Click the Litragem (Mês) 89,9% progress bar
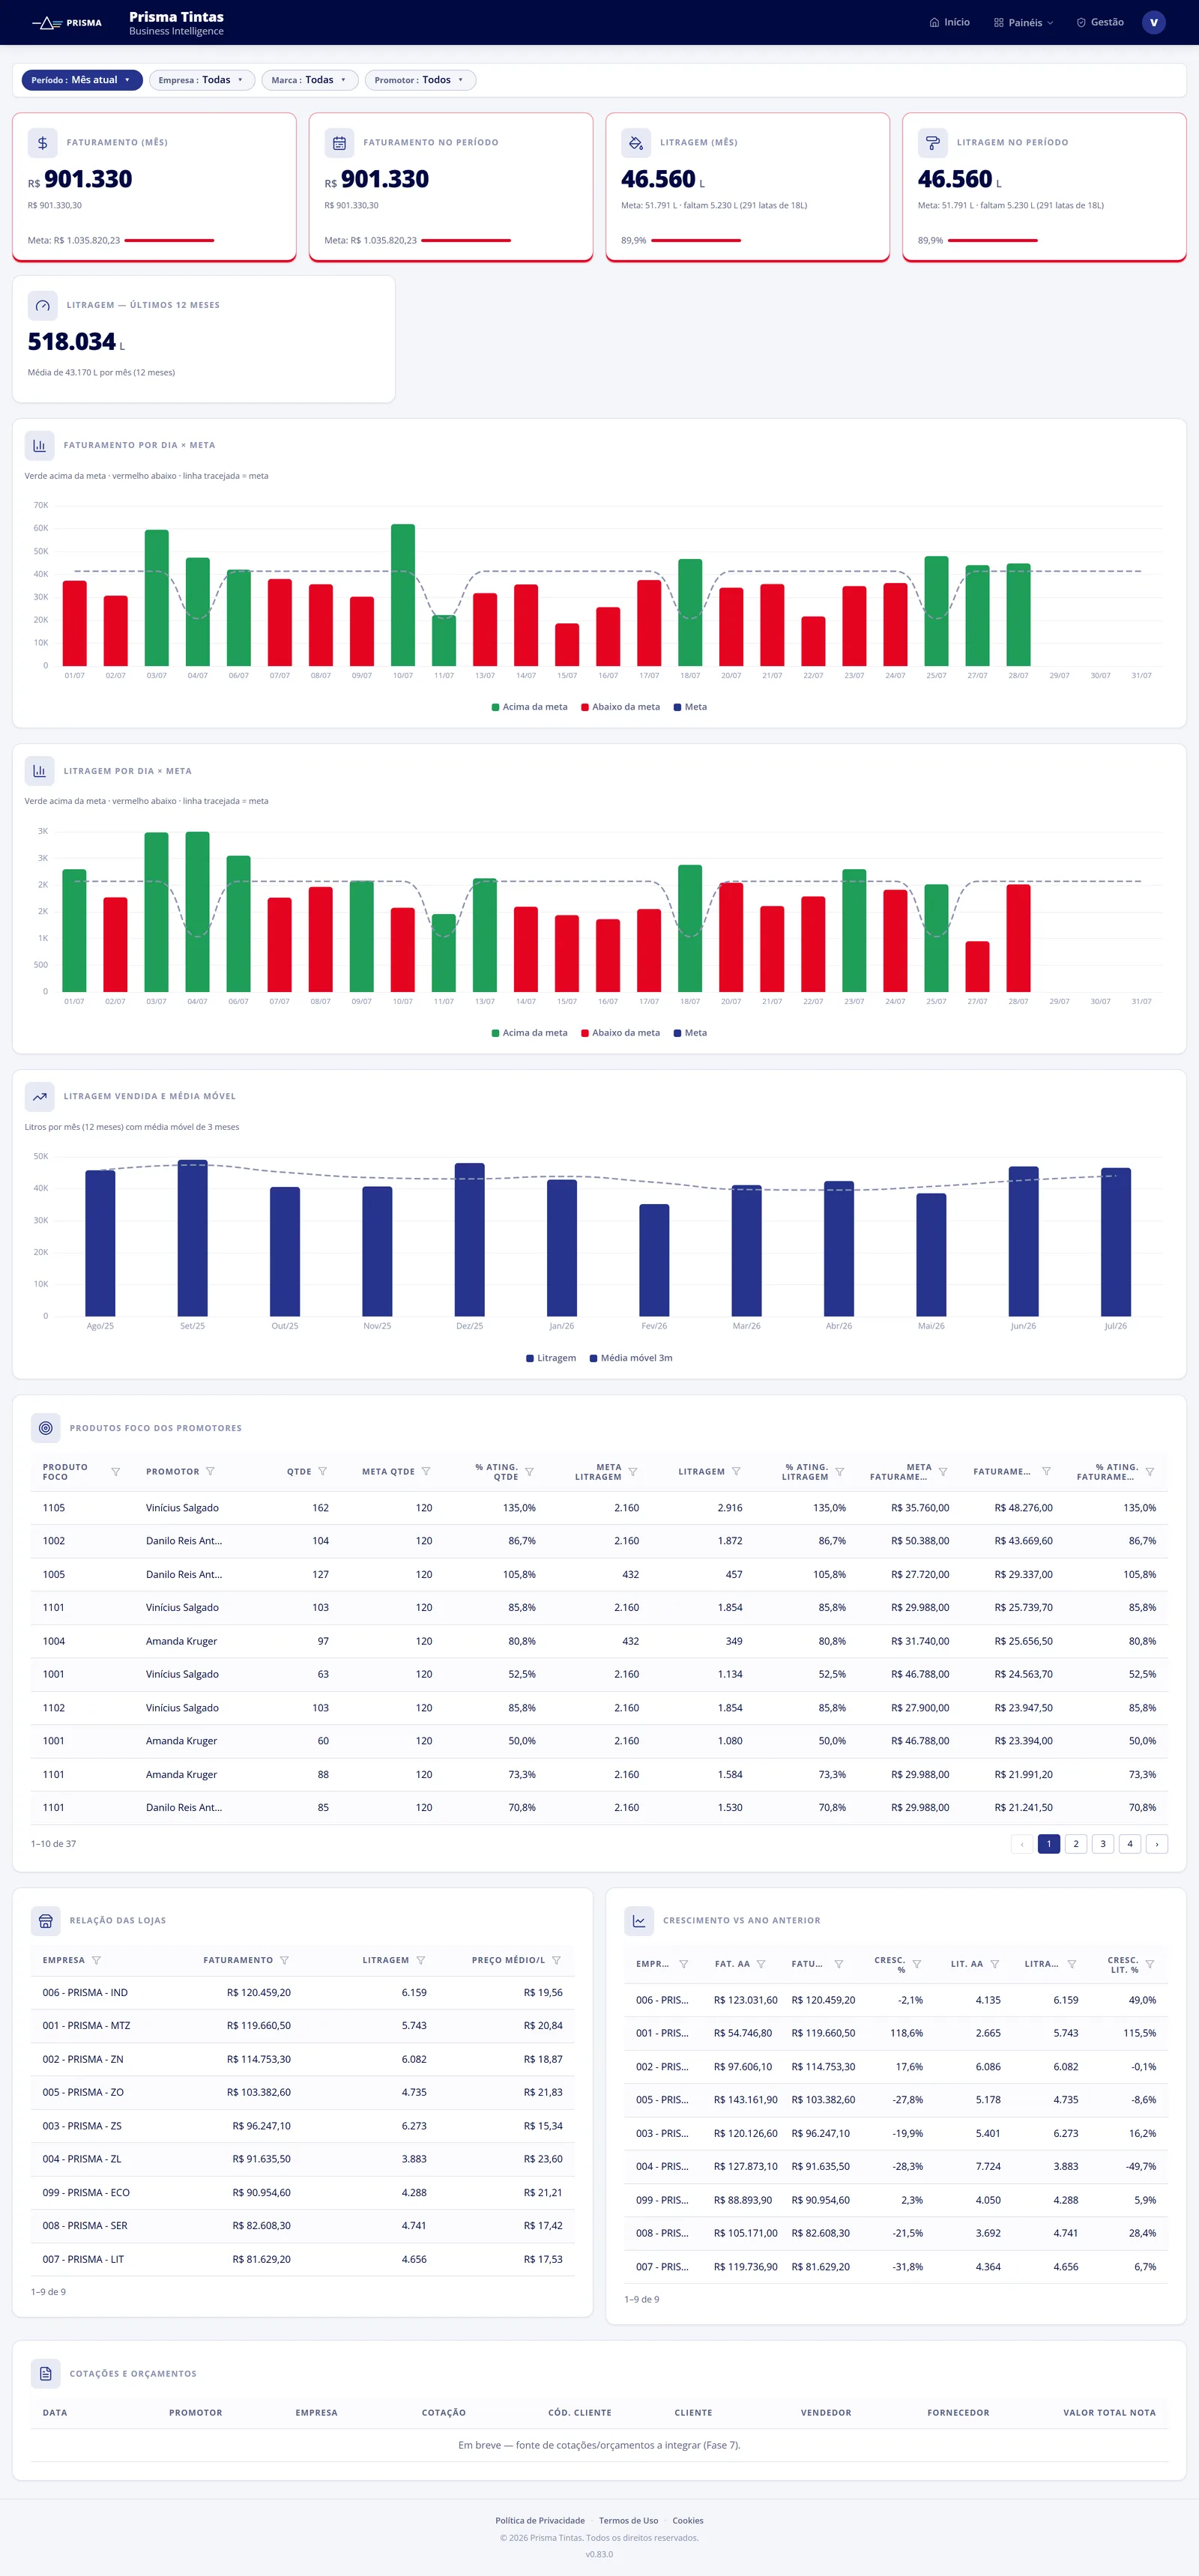 (x=696, y=241)
